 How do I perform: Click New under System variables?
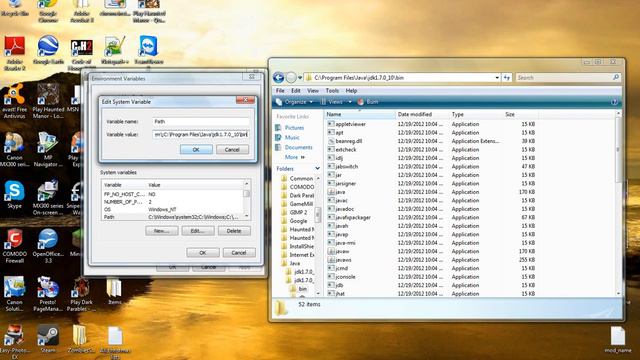pyautogui.click(x=162, y=231)
